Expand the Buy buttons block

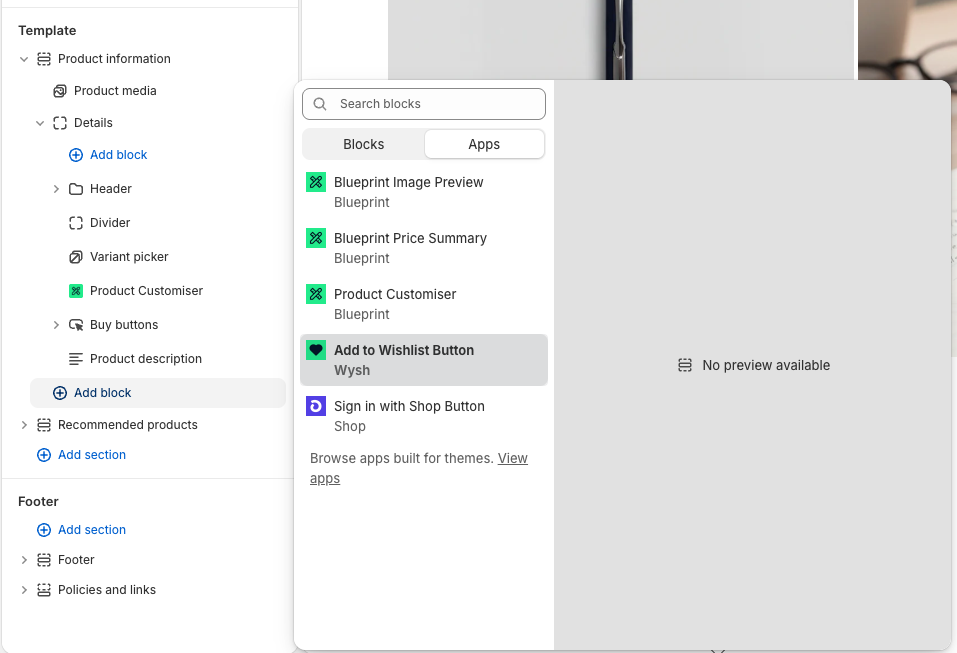56,325
